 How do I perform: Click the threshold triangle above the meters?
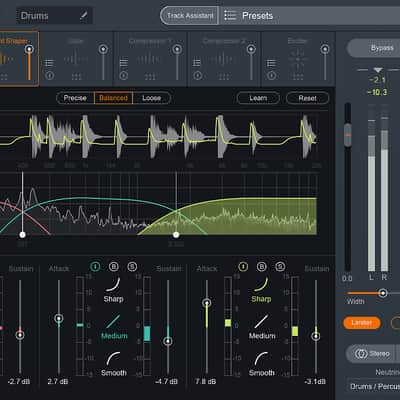(x=378, y=70)
